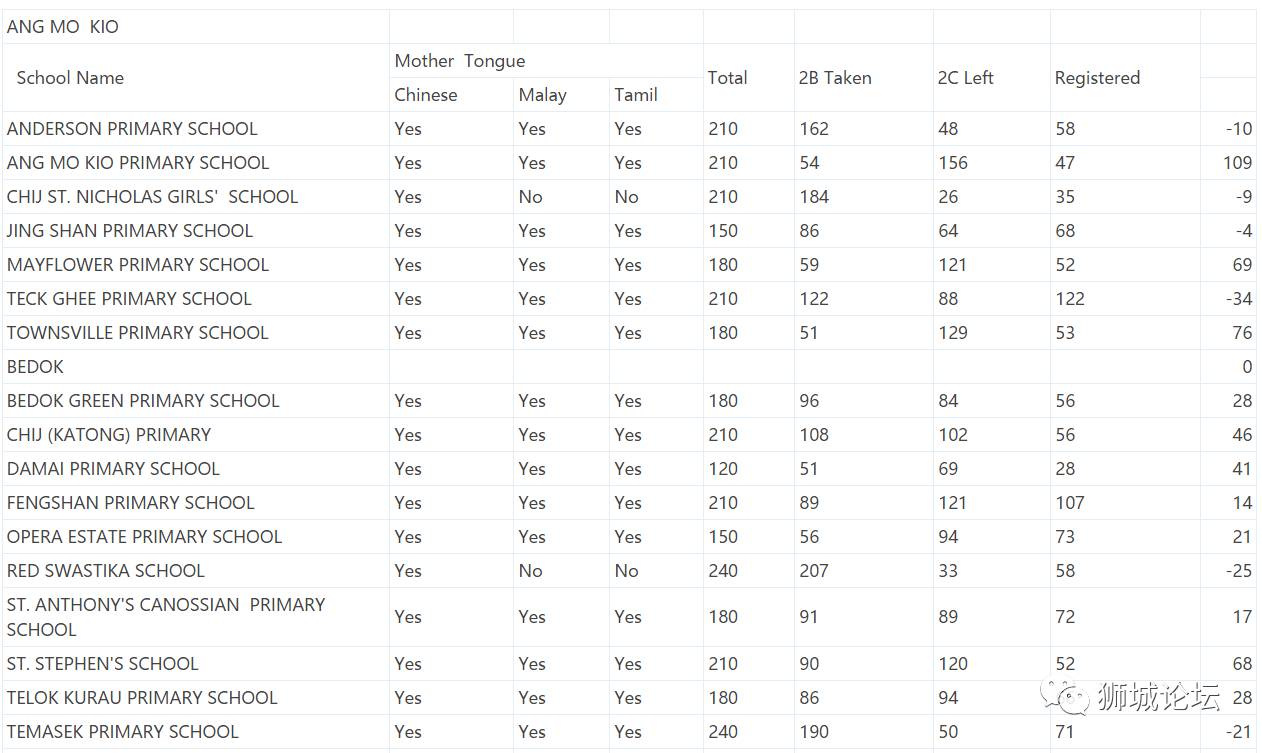Click the ANDERSON PRIMARY SCHOOL name cell
The height and width of the screenshot is (753, 1262).
[x=132, y=129]
